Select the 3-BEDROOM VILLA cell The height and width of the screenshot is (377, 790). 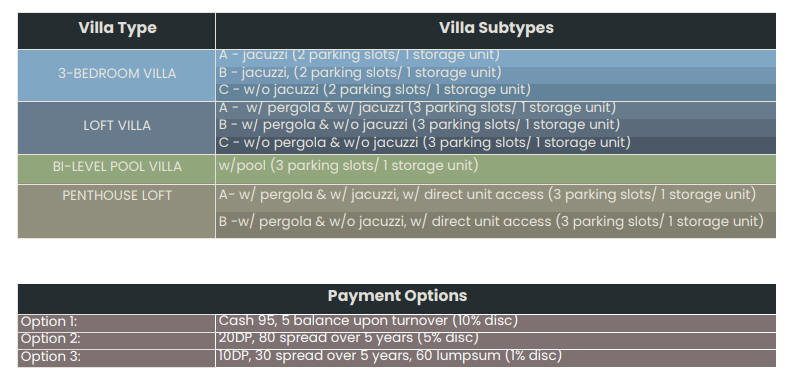[x=116, y=75]
